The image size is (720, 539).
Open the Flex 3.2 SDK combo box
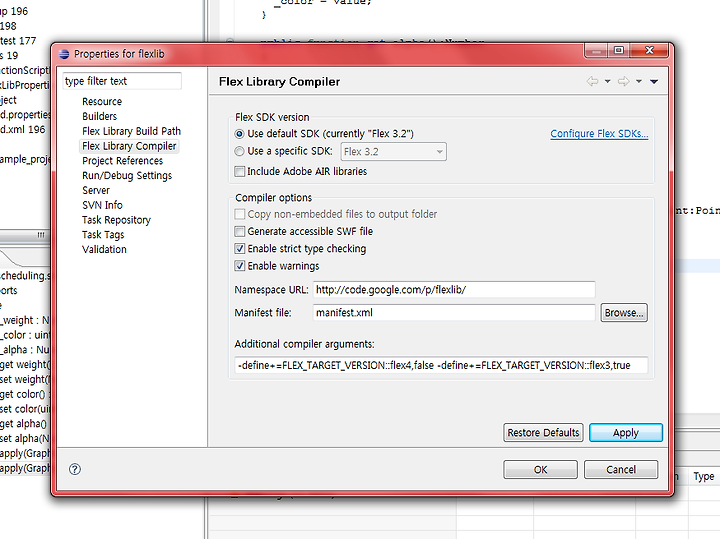tap(394, 152)
